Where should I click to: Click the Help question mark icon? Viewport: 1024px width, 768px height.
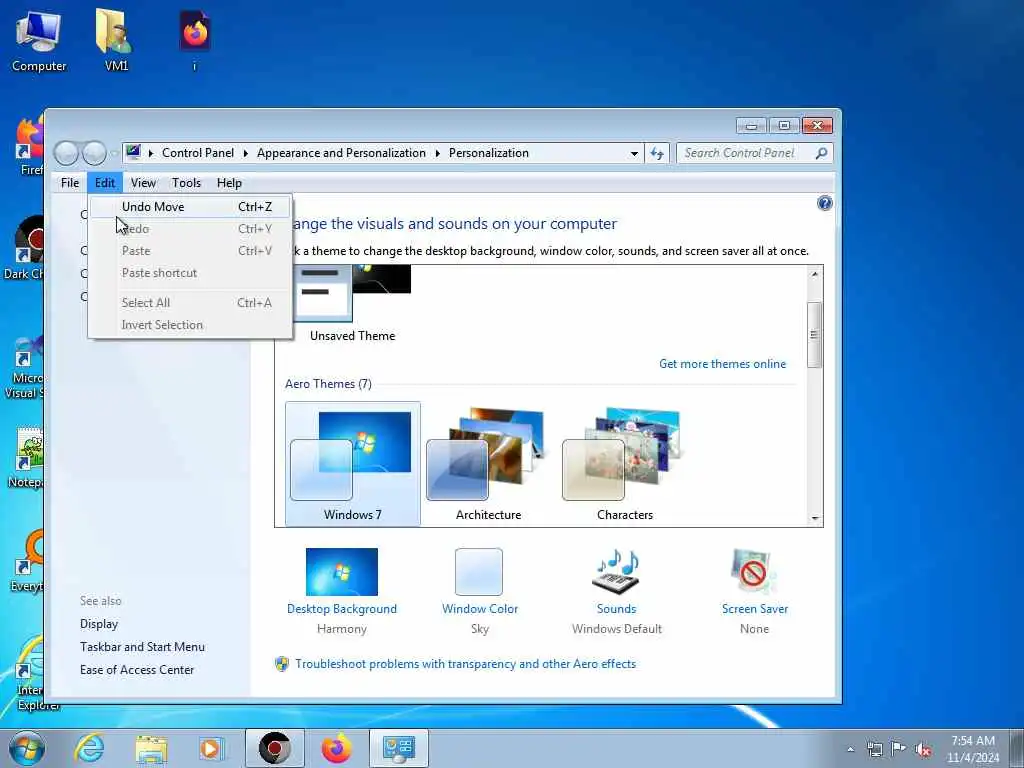824,203
